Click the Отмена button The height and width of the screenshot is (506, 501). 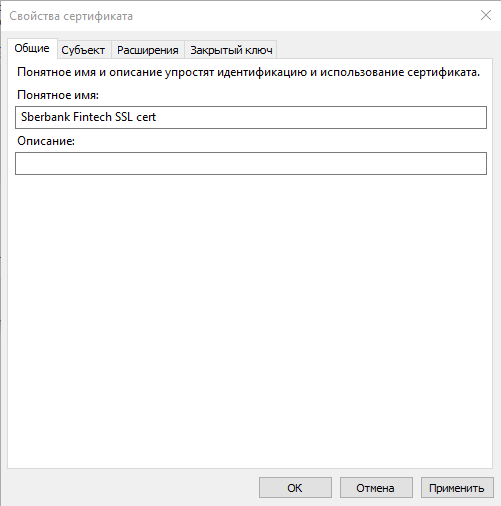click(376, 488)
